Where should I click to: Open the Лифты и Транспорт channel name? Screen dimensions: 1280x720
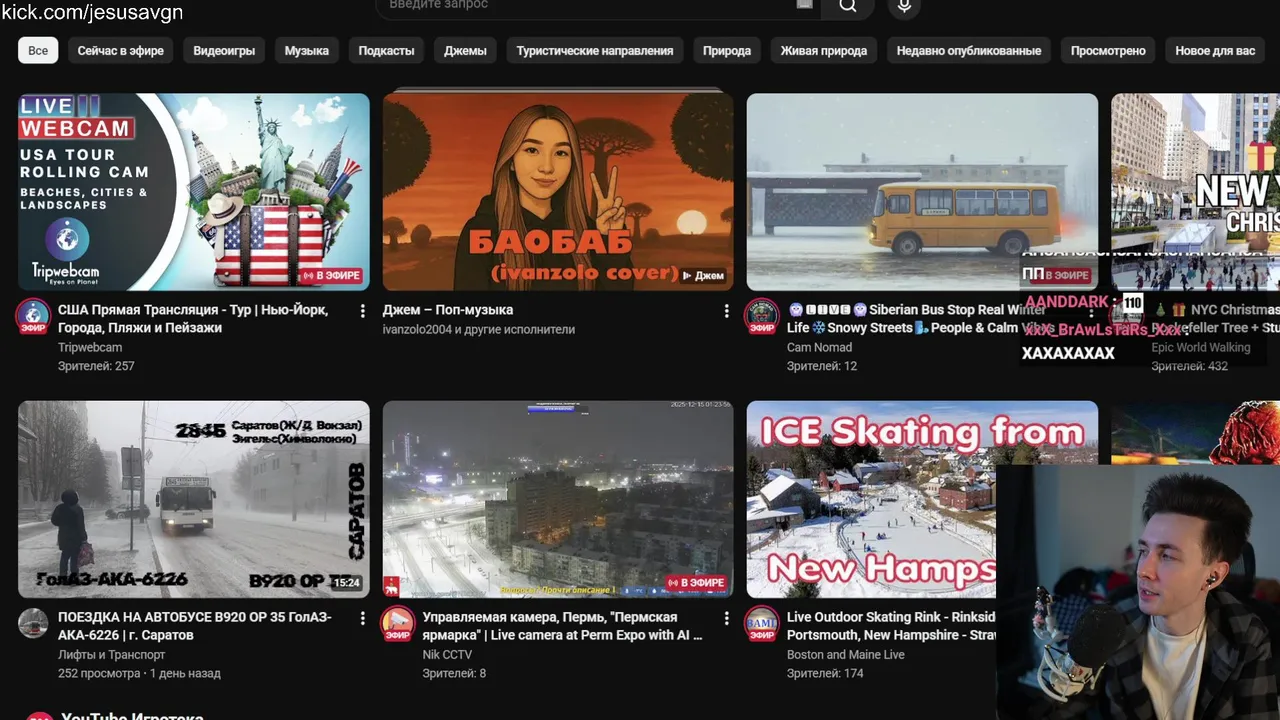click(x=112, y=655)
